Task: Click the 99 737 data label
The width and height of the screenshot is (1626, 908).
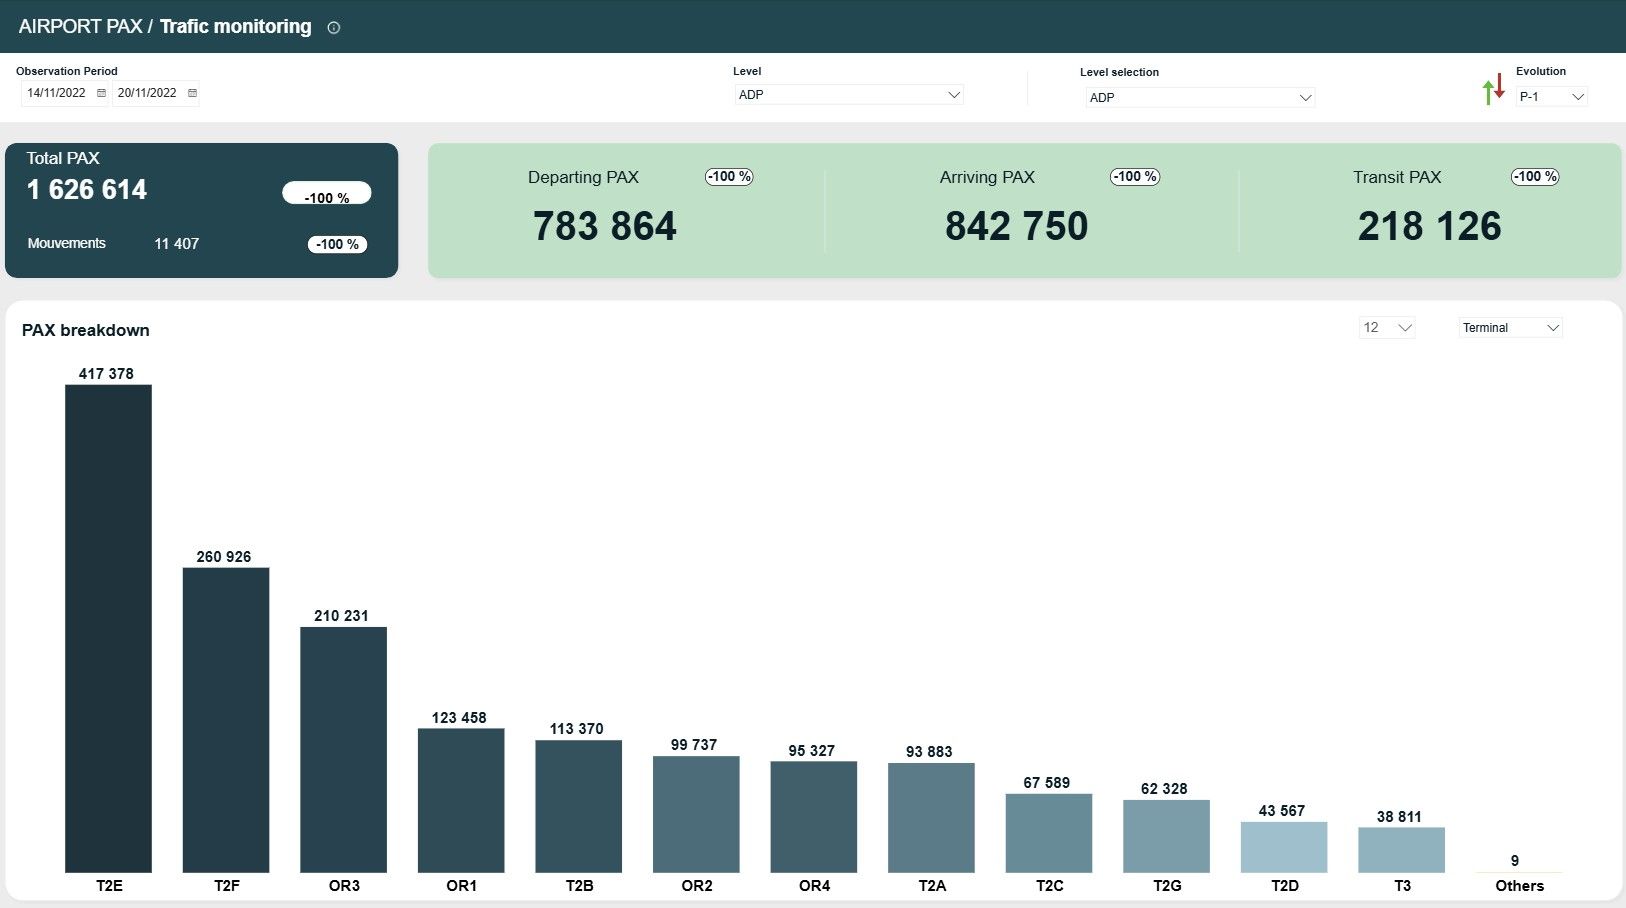Action: click(694, 745)
